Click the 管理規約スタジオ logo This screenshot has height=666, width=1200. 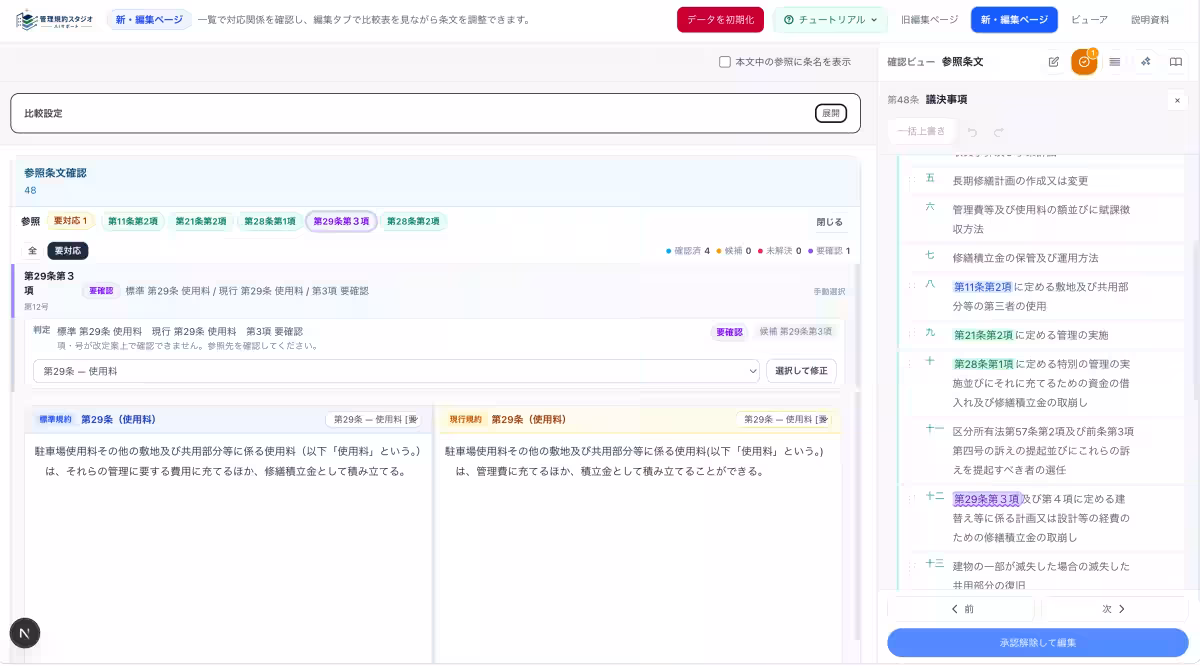pyautogui.click(x=54, y=19)
